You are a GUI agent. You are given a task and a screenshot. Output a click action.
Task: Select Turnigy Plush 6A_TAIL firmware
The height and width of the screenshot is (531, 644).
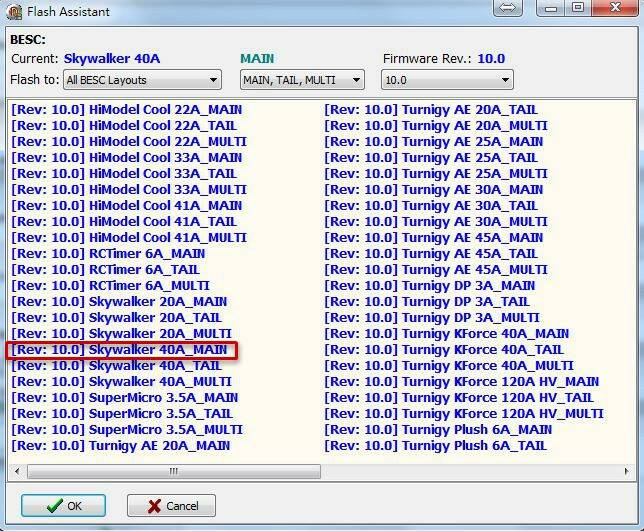[436, 446]
